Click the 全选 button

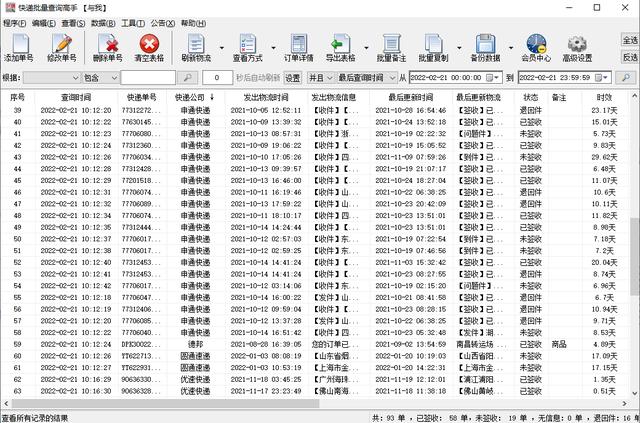click(x=630, y=40)
